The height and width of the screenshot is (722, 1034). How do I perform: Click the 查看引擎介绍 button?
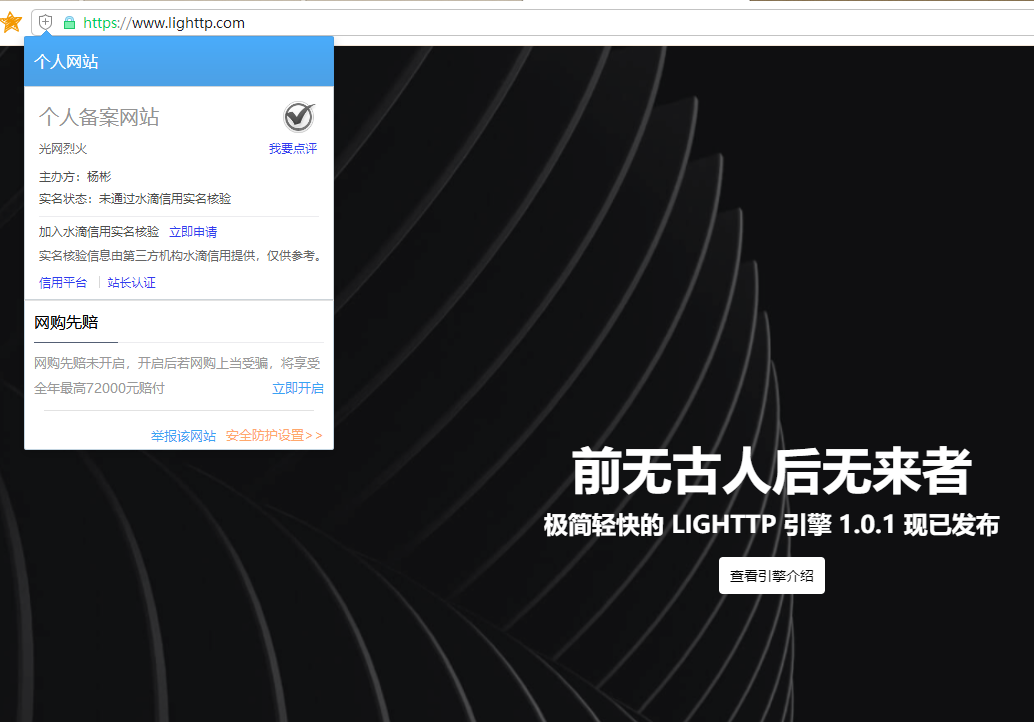[x=772, y=576]
